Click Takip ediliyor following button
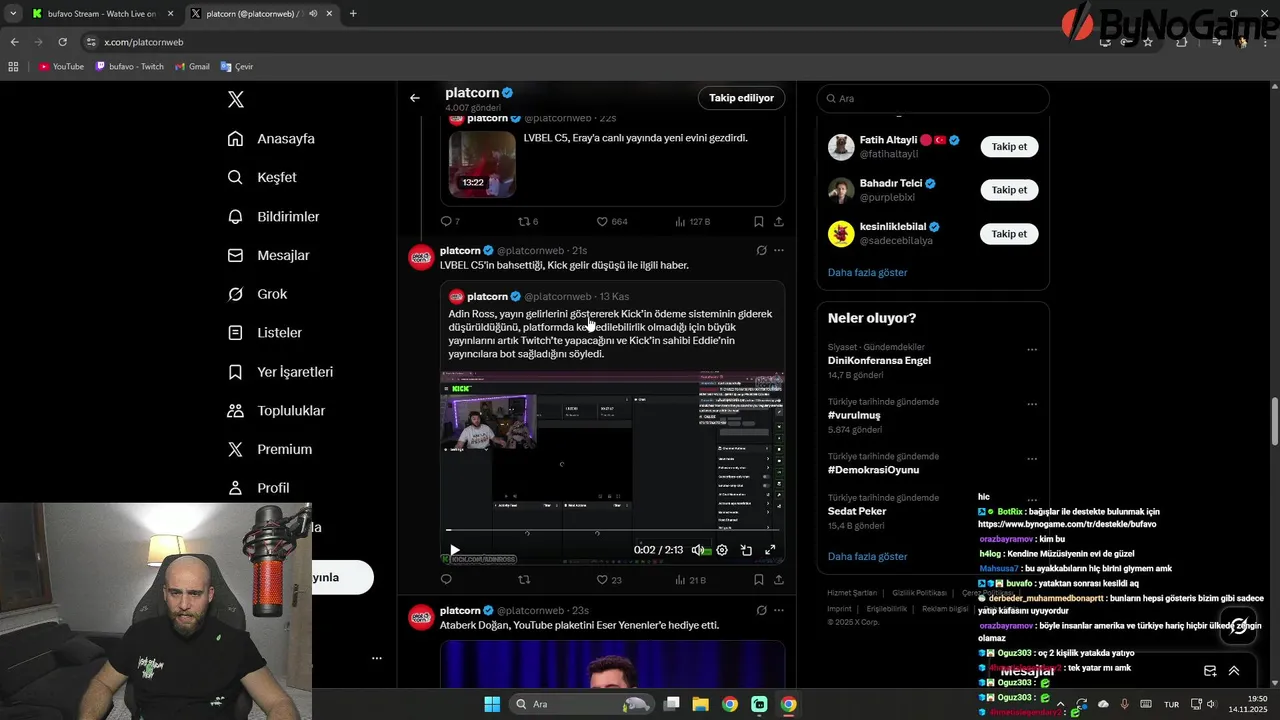Screen dimensions: 1280x720 (741, 98)
